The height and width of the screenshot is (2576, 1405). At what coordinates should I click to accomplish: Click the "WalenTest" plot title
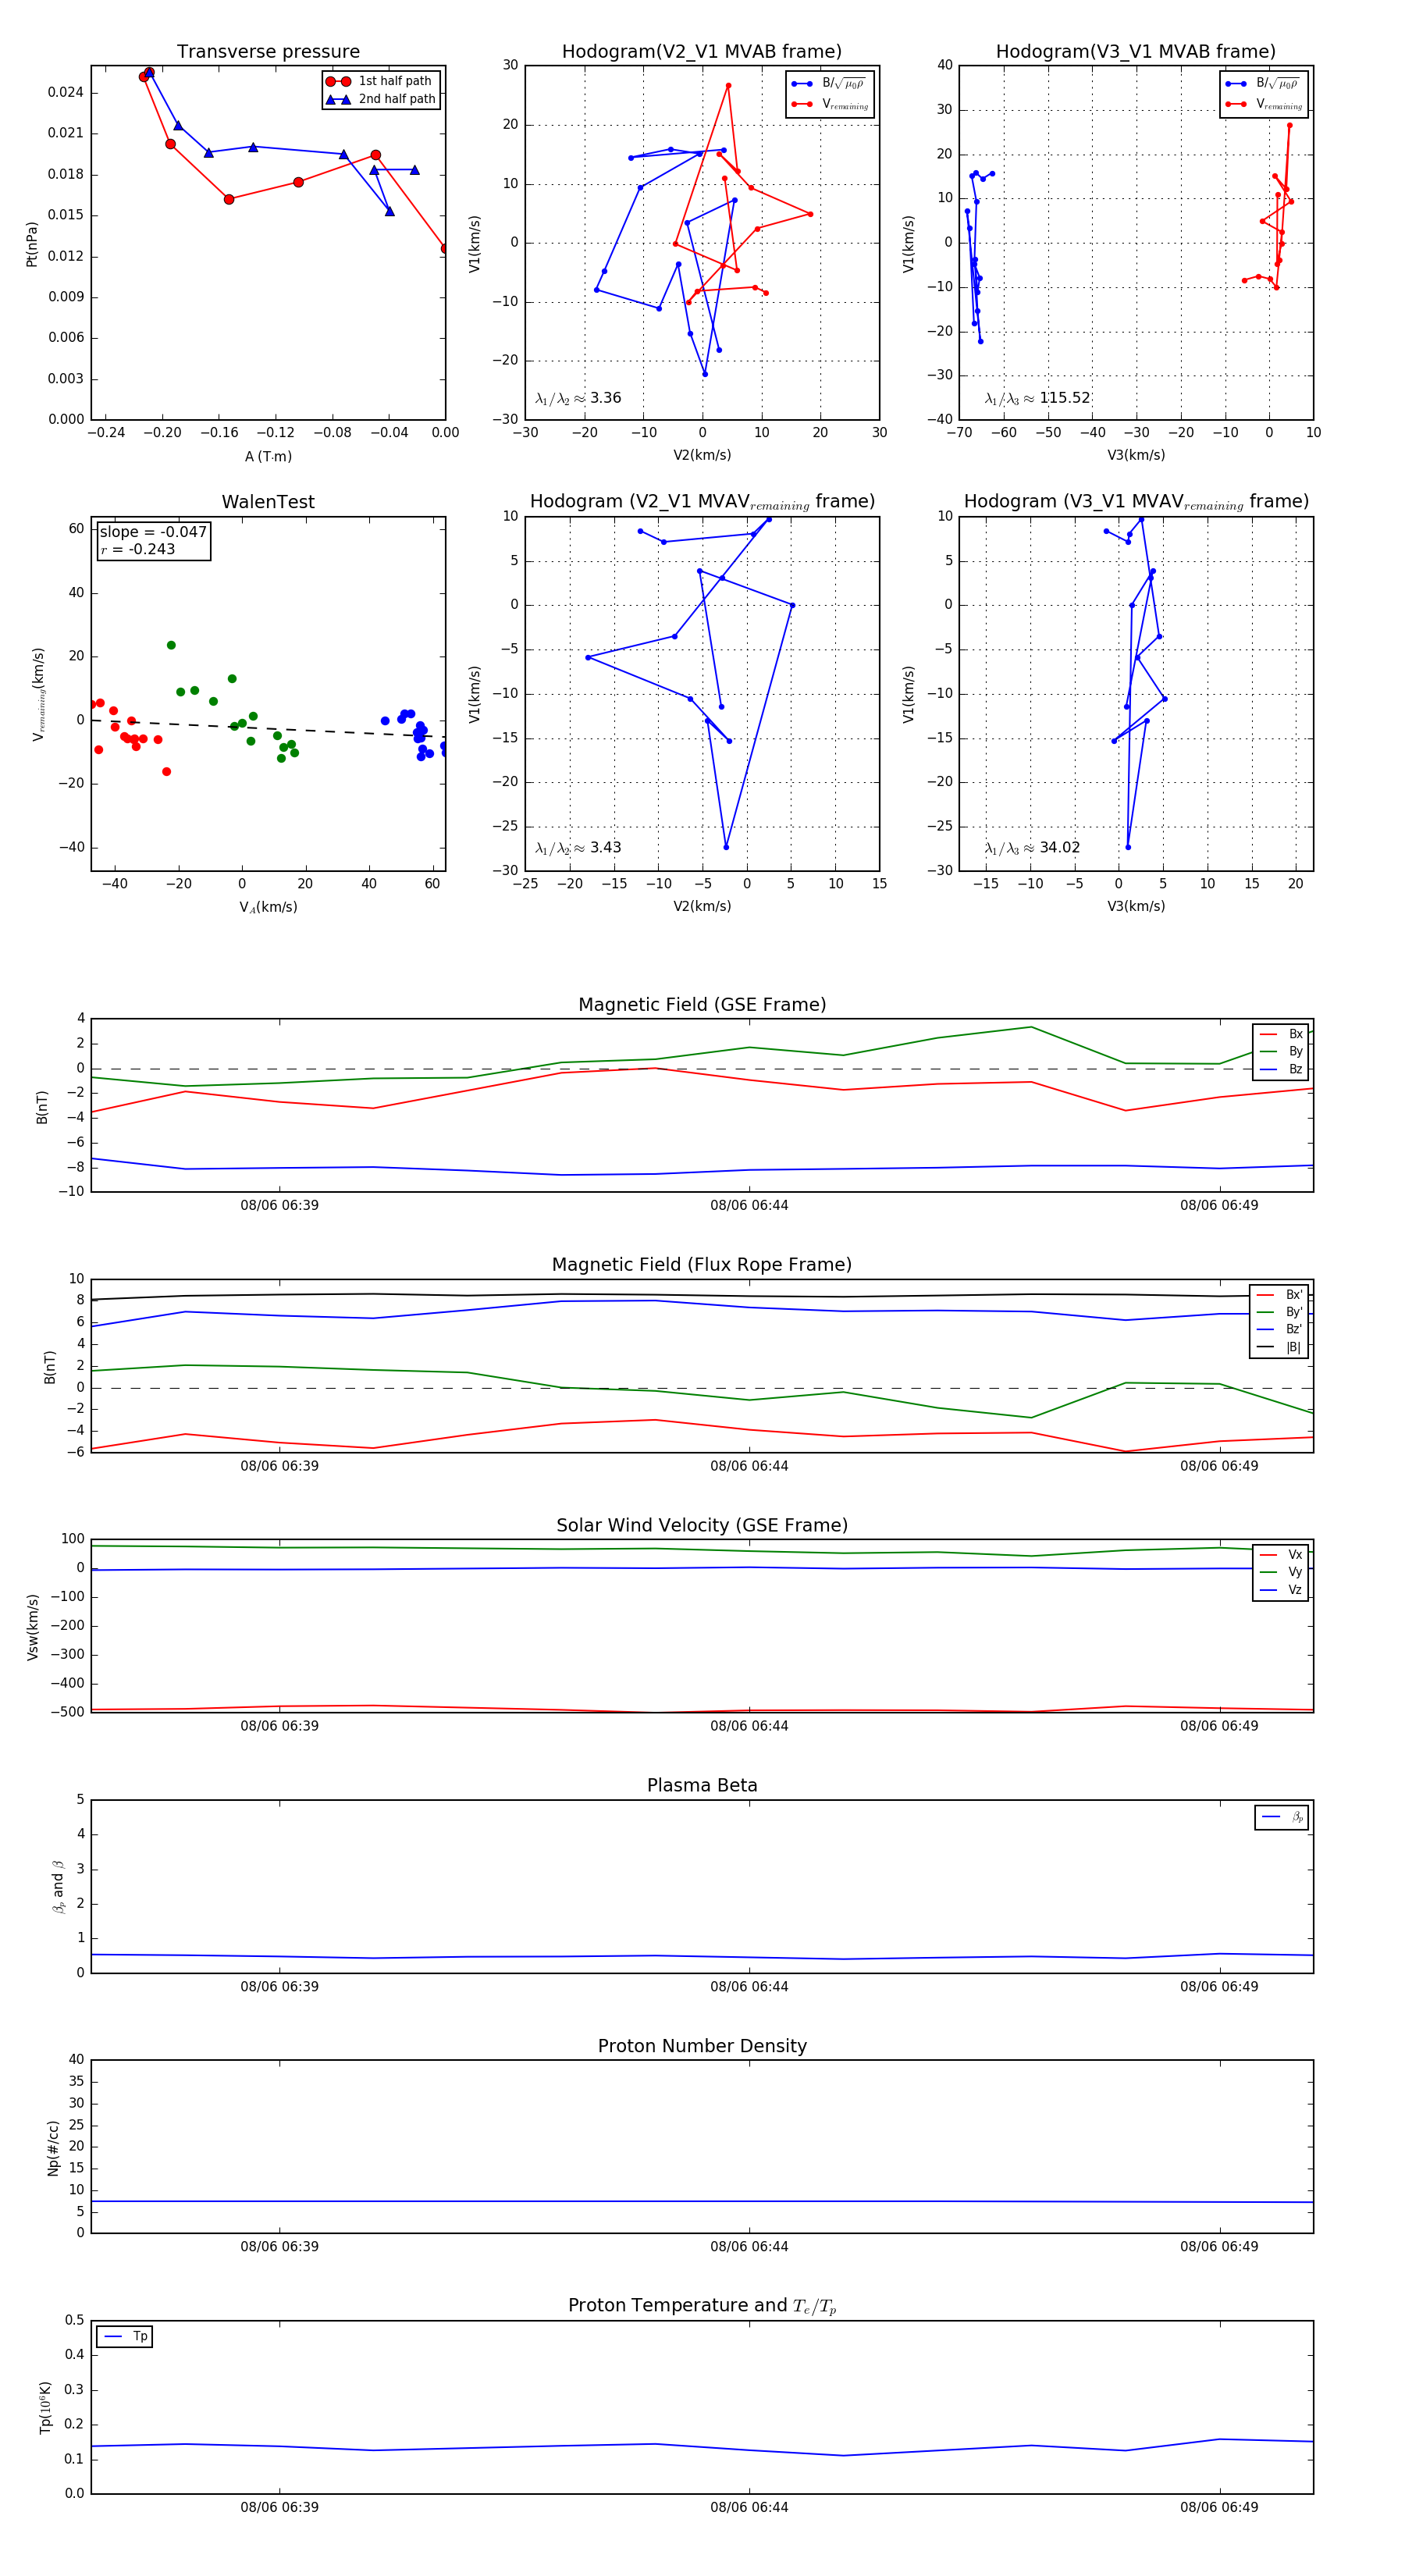[x=268, y=502]
